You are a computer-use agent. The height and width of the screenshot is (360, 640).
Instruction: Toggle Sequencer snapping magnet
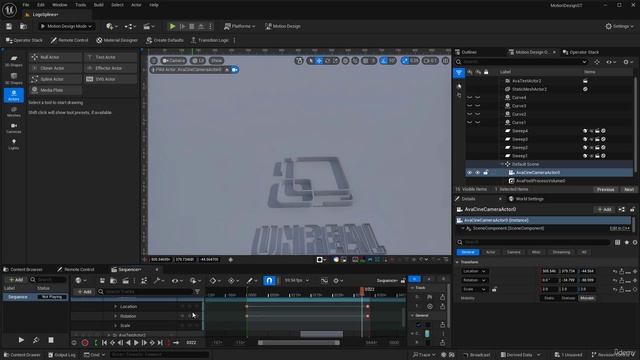pos(269,280)
